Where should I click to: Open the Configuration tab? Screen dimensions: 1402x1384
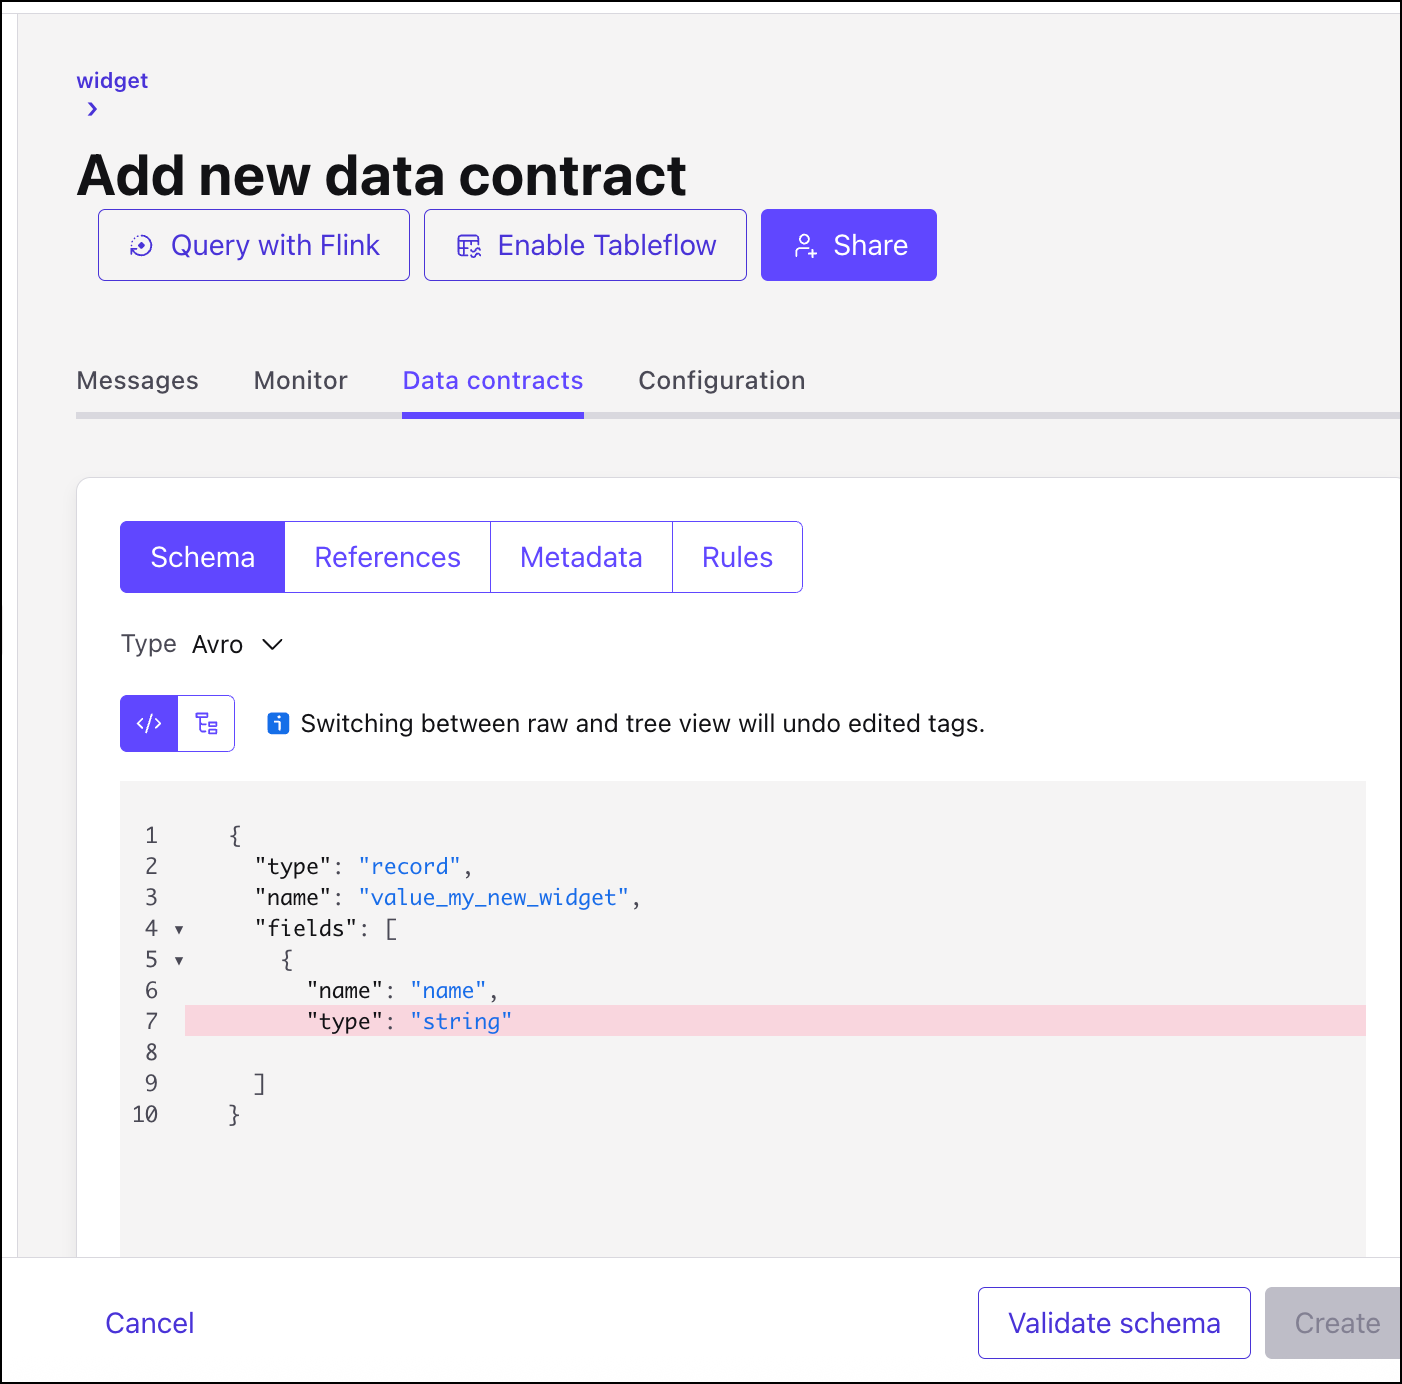pos(722,380)
